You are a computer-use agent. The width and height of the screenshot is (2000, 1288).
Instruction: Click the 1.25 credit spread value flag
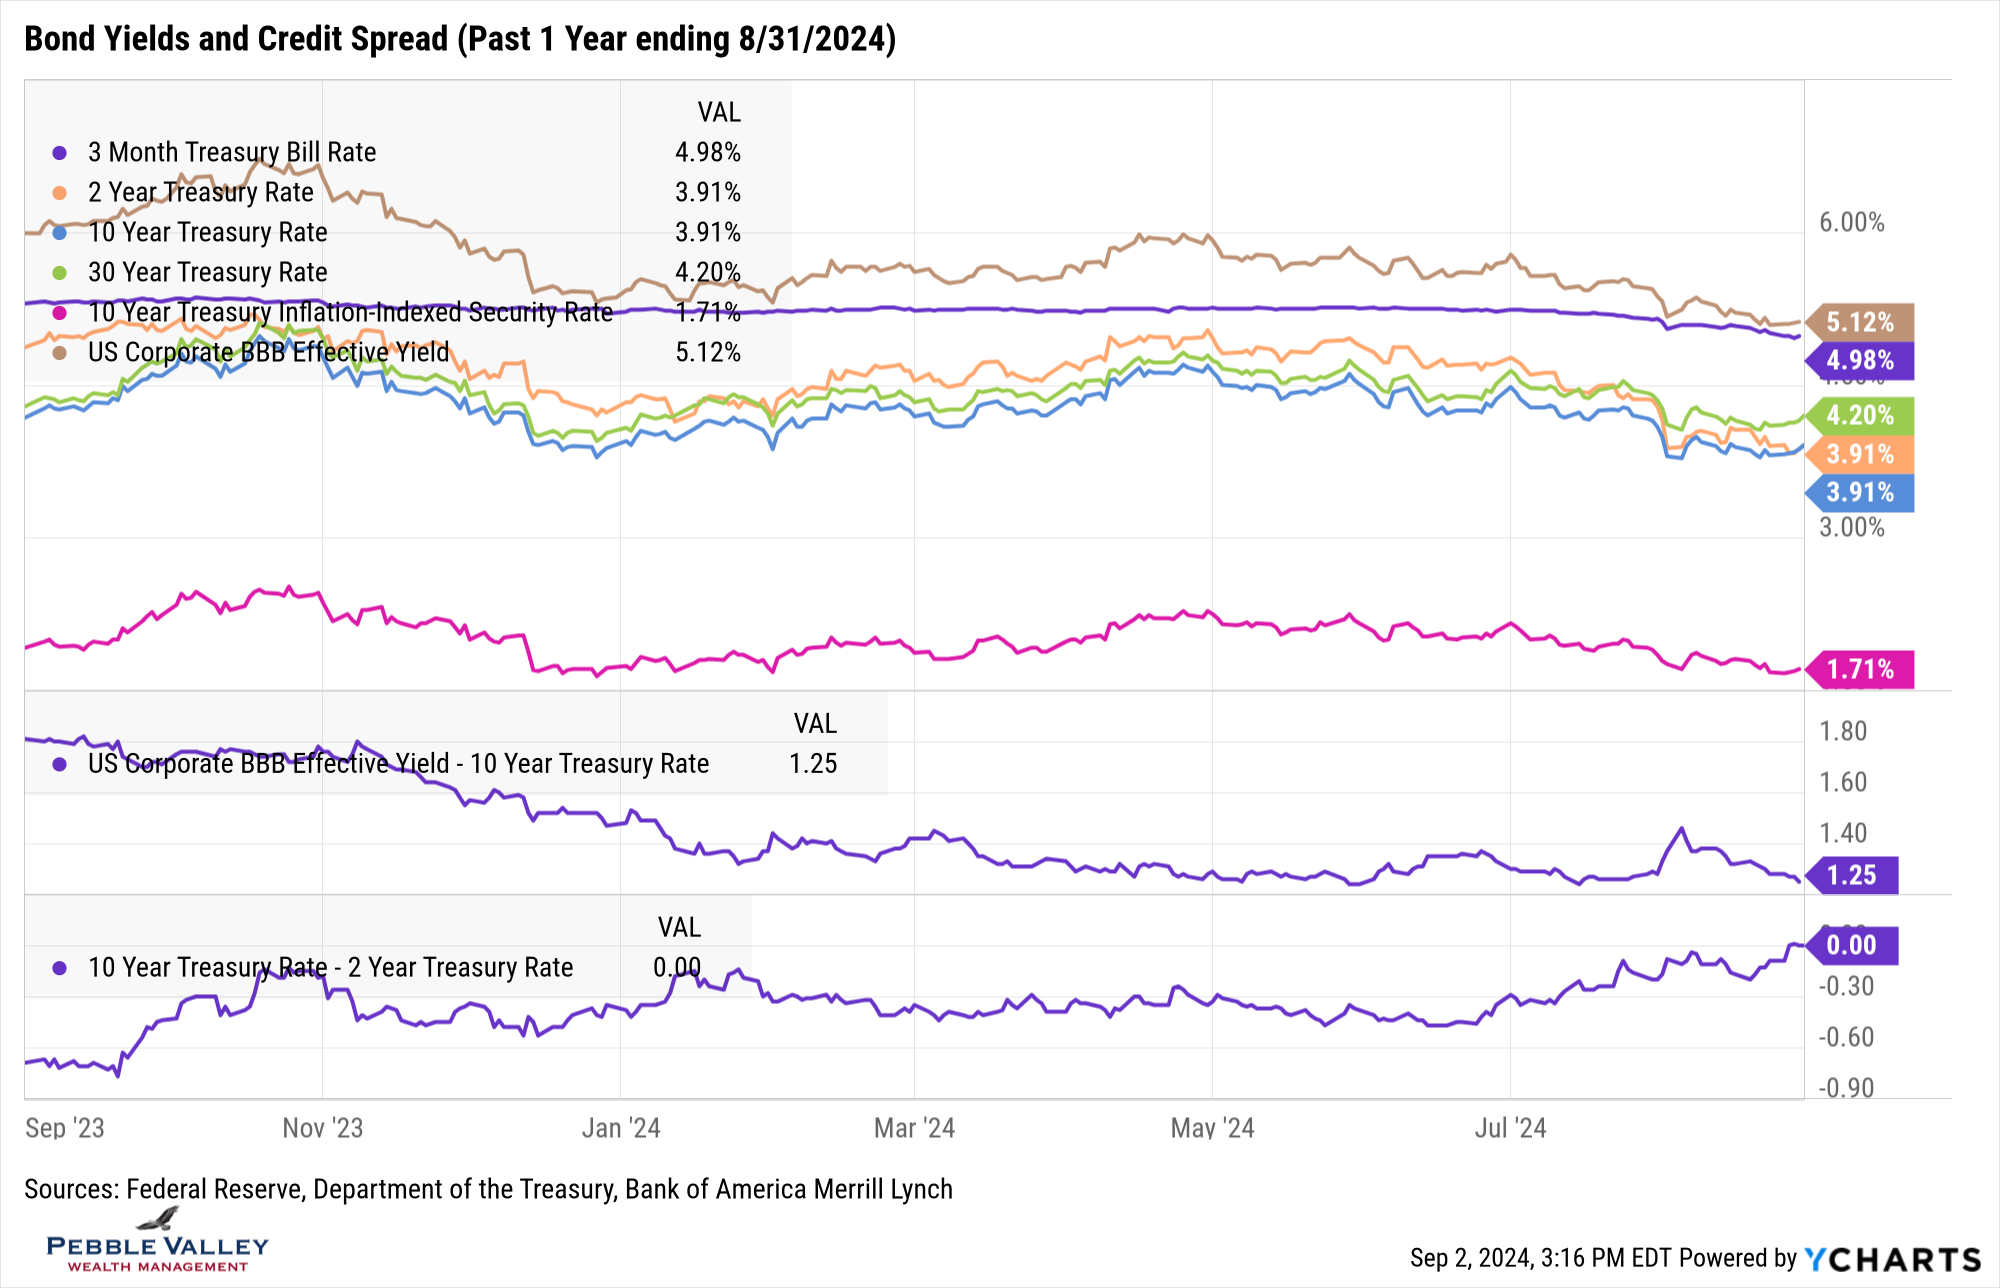click(1852, 875)
